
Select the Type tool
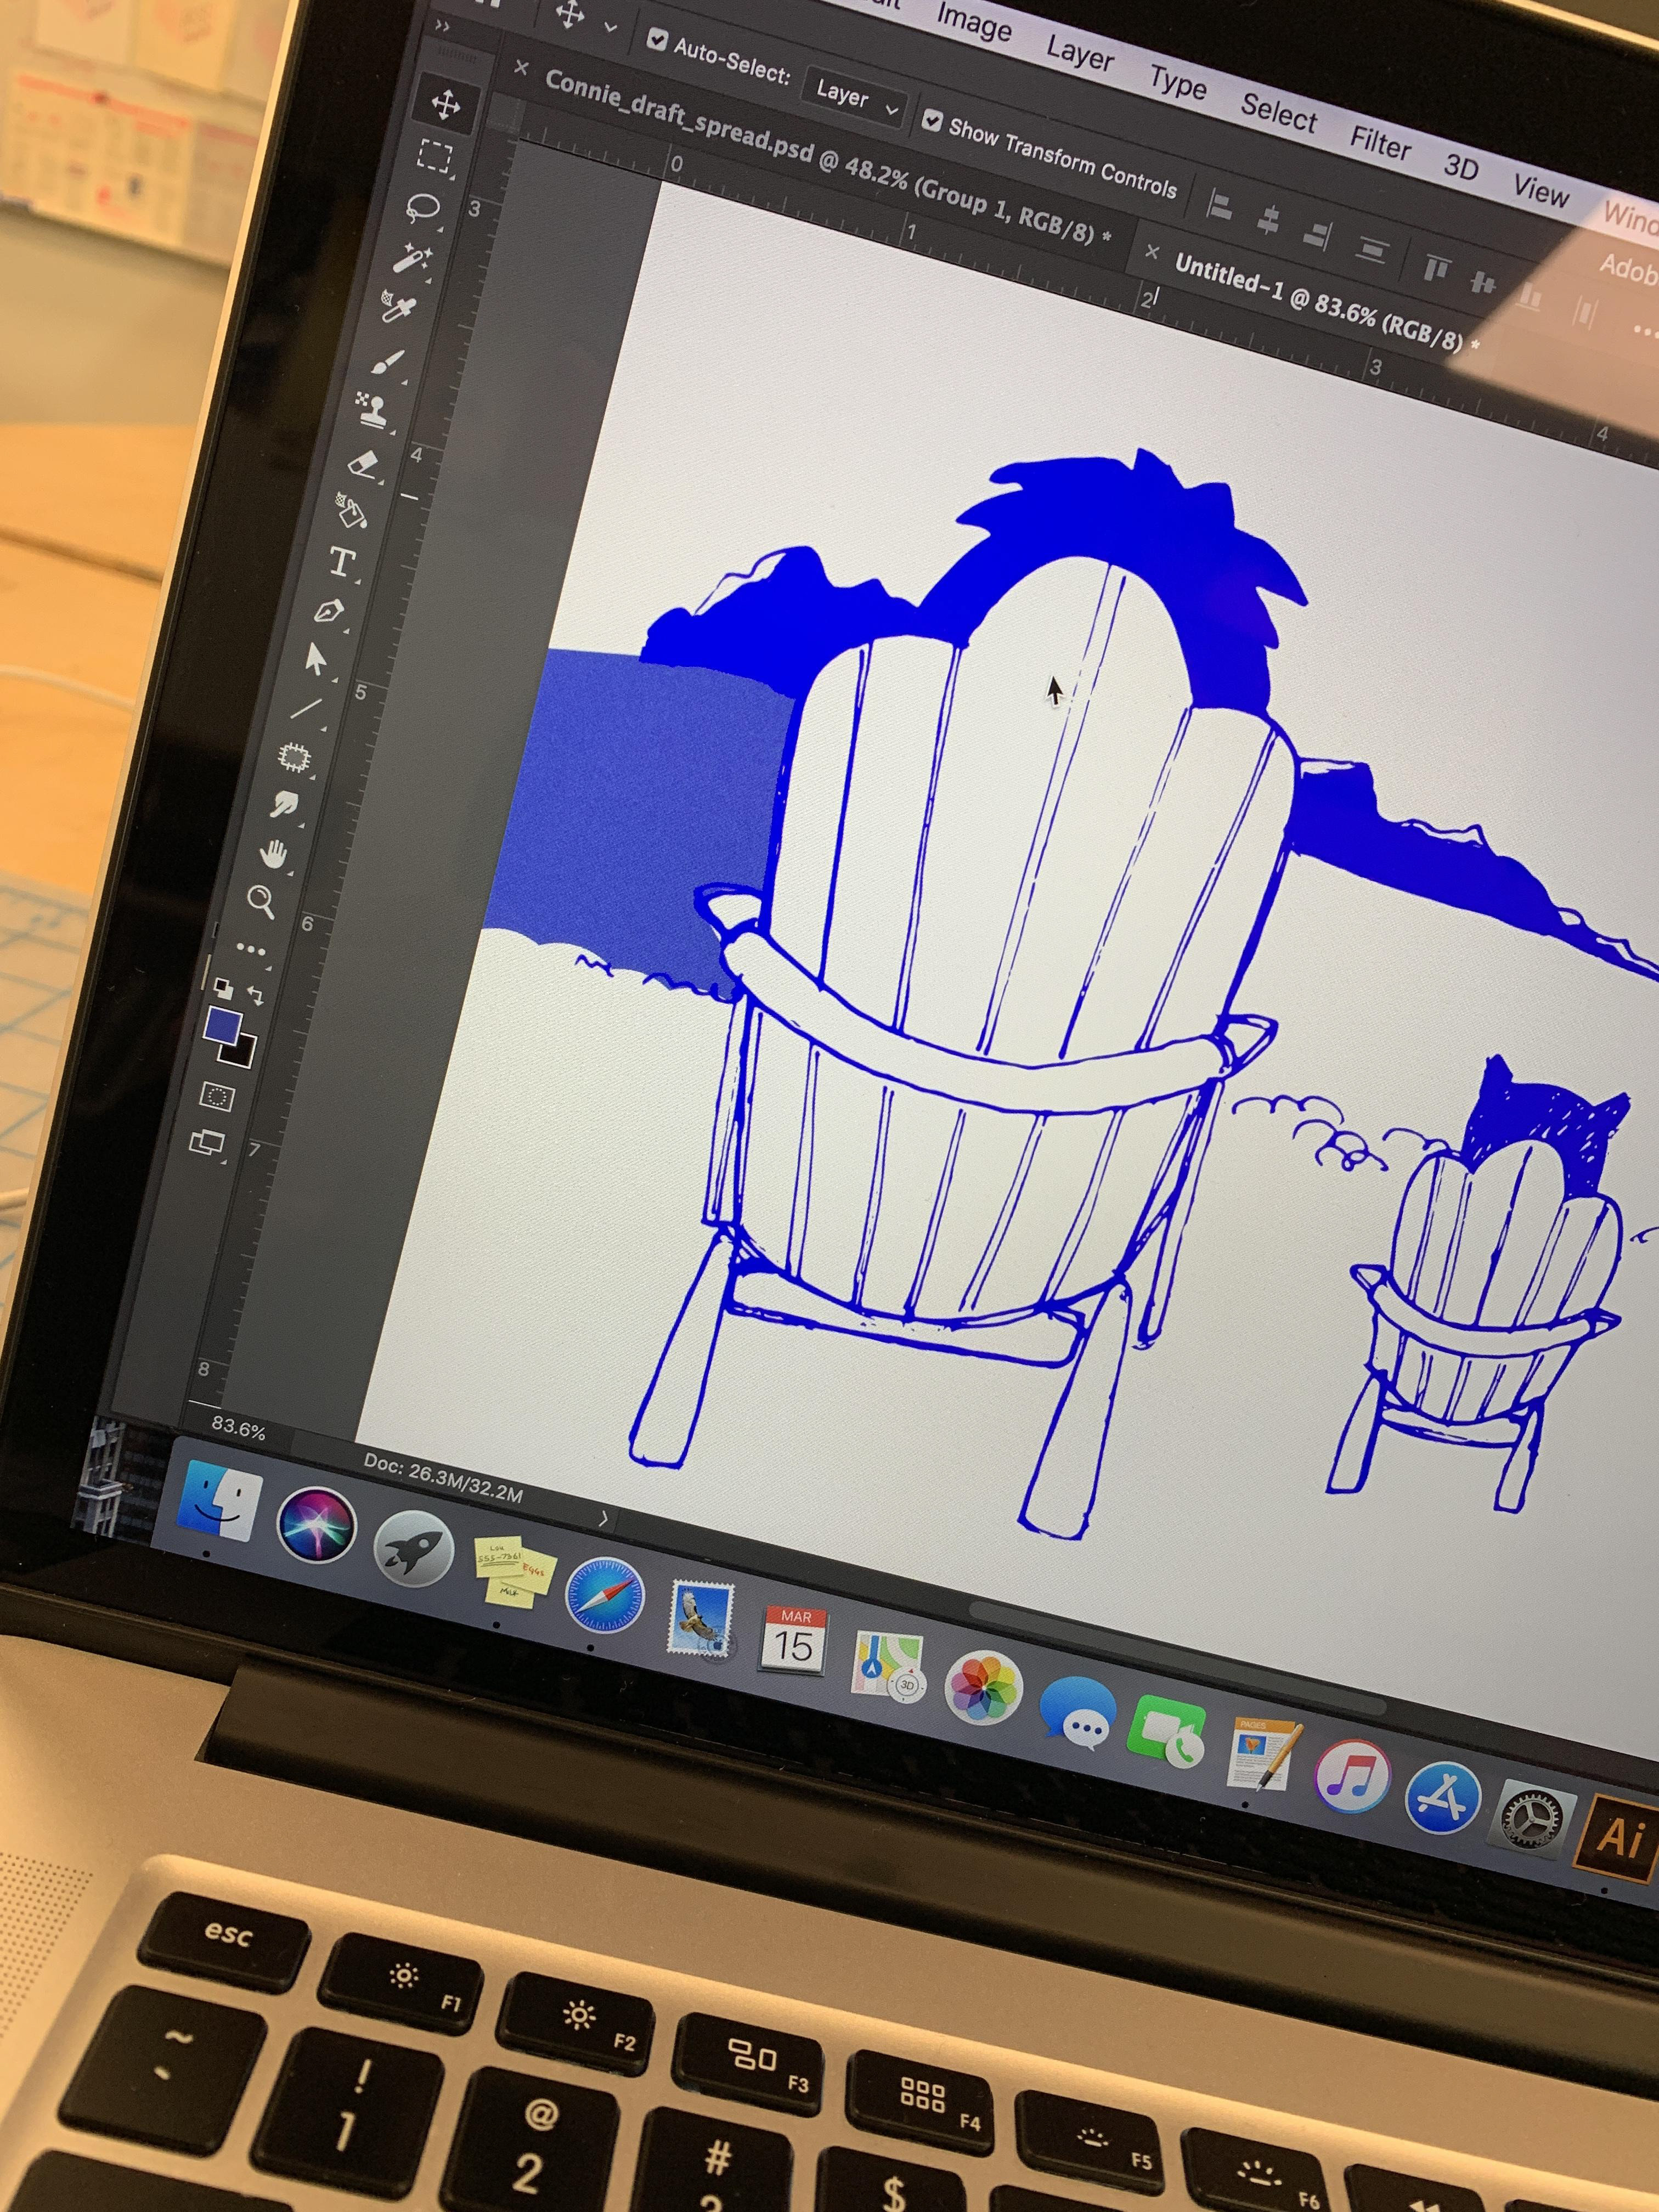[x=341, y=562]
